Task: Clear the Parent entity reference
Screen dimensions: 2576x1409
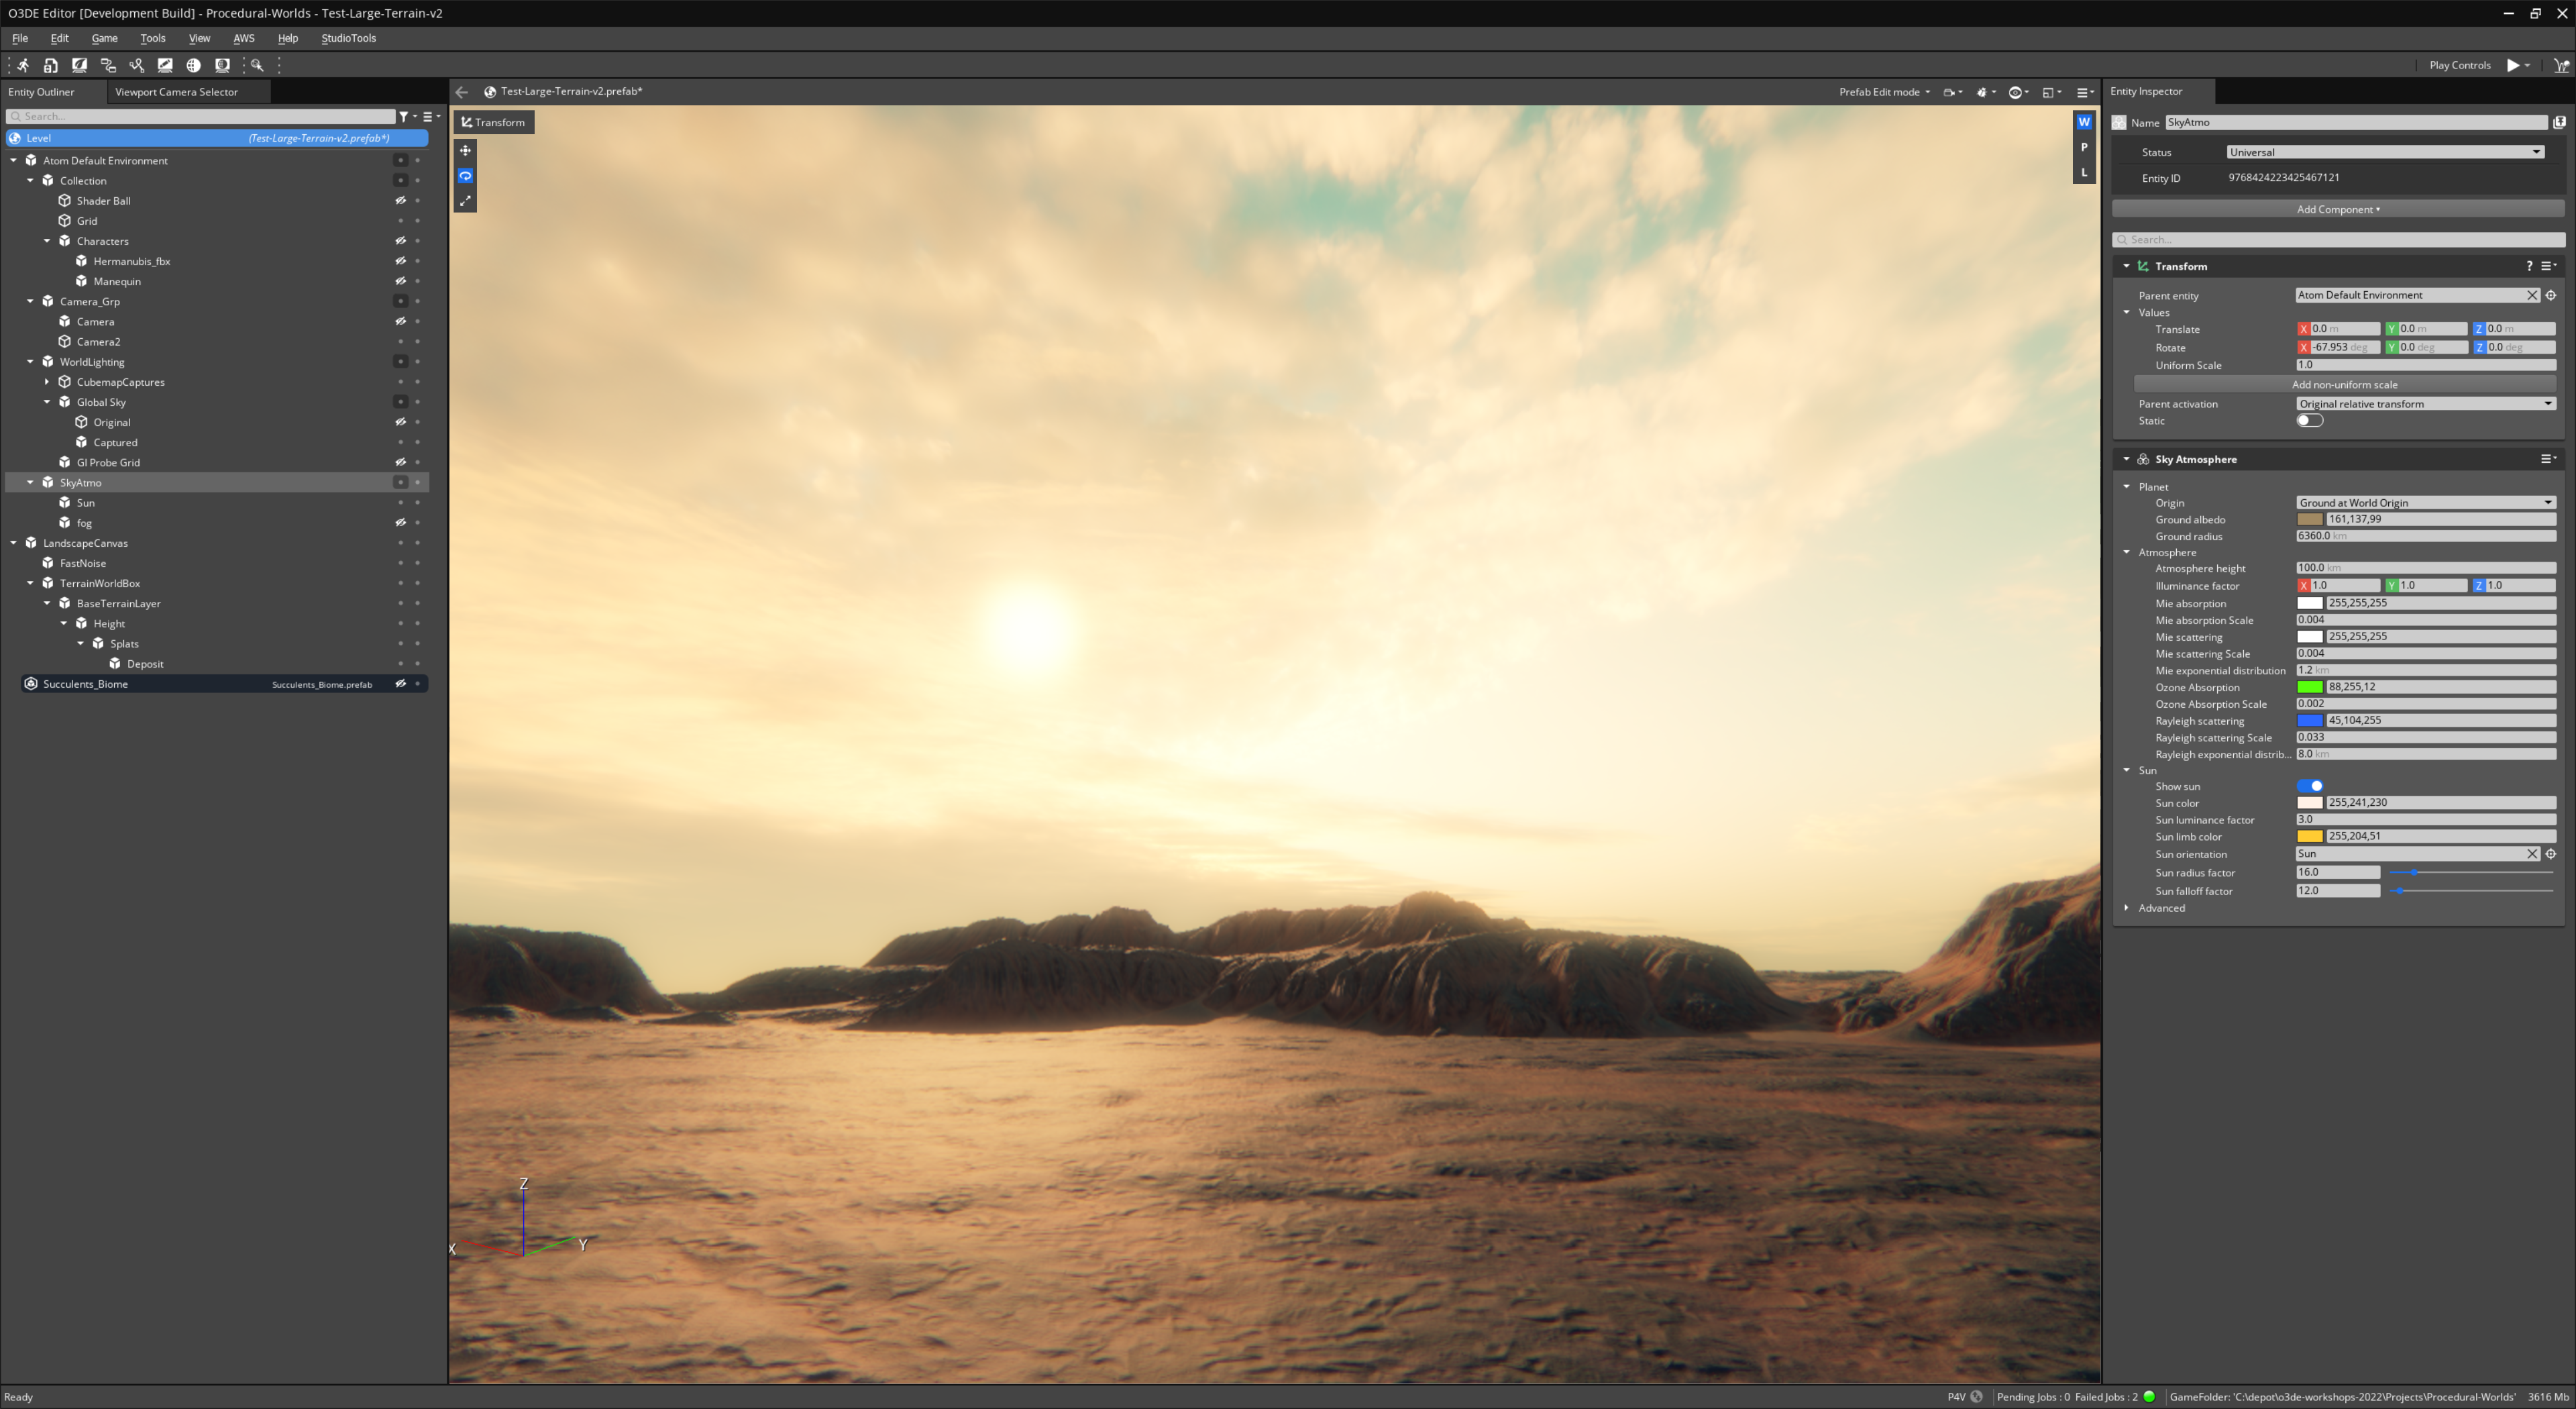Action: 2532,295
